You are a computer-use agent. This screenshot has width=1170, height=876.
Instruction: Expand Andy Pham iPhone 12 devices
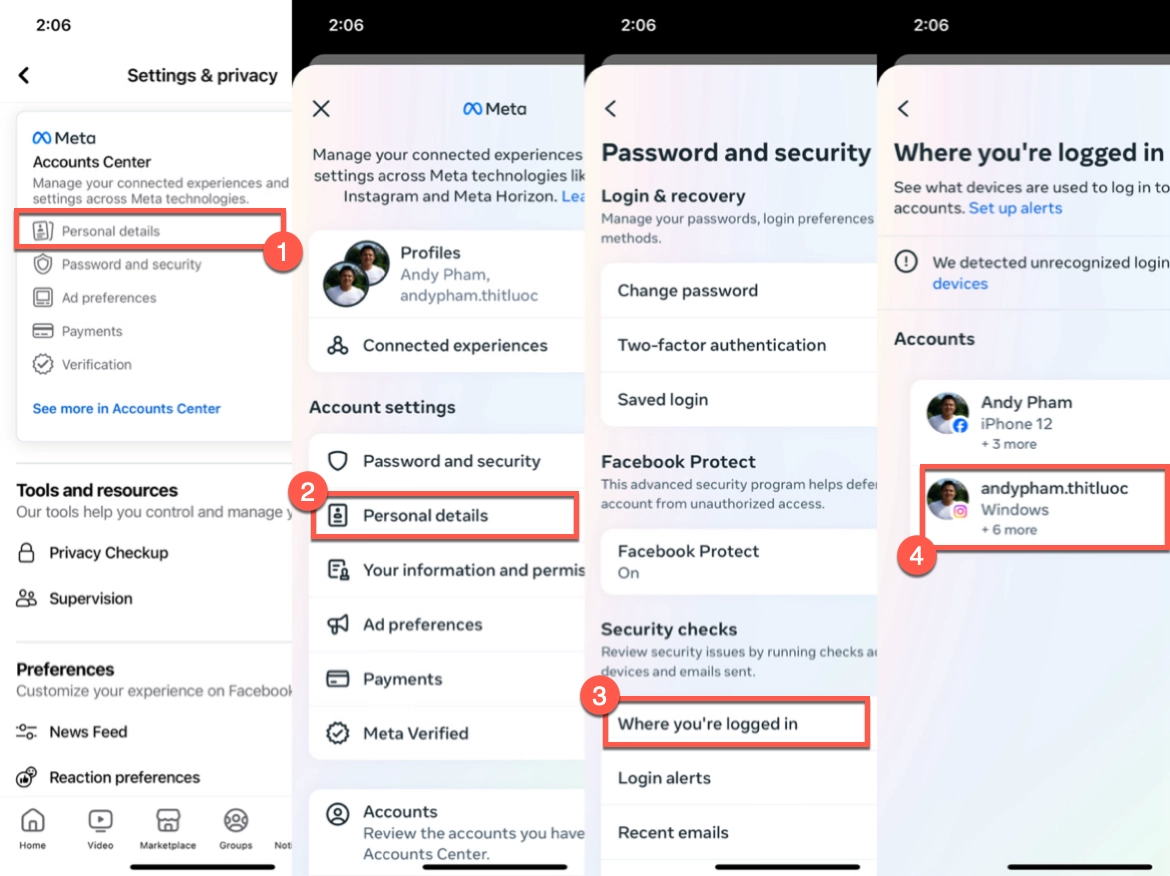coord(1039,422)
